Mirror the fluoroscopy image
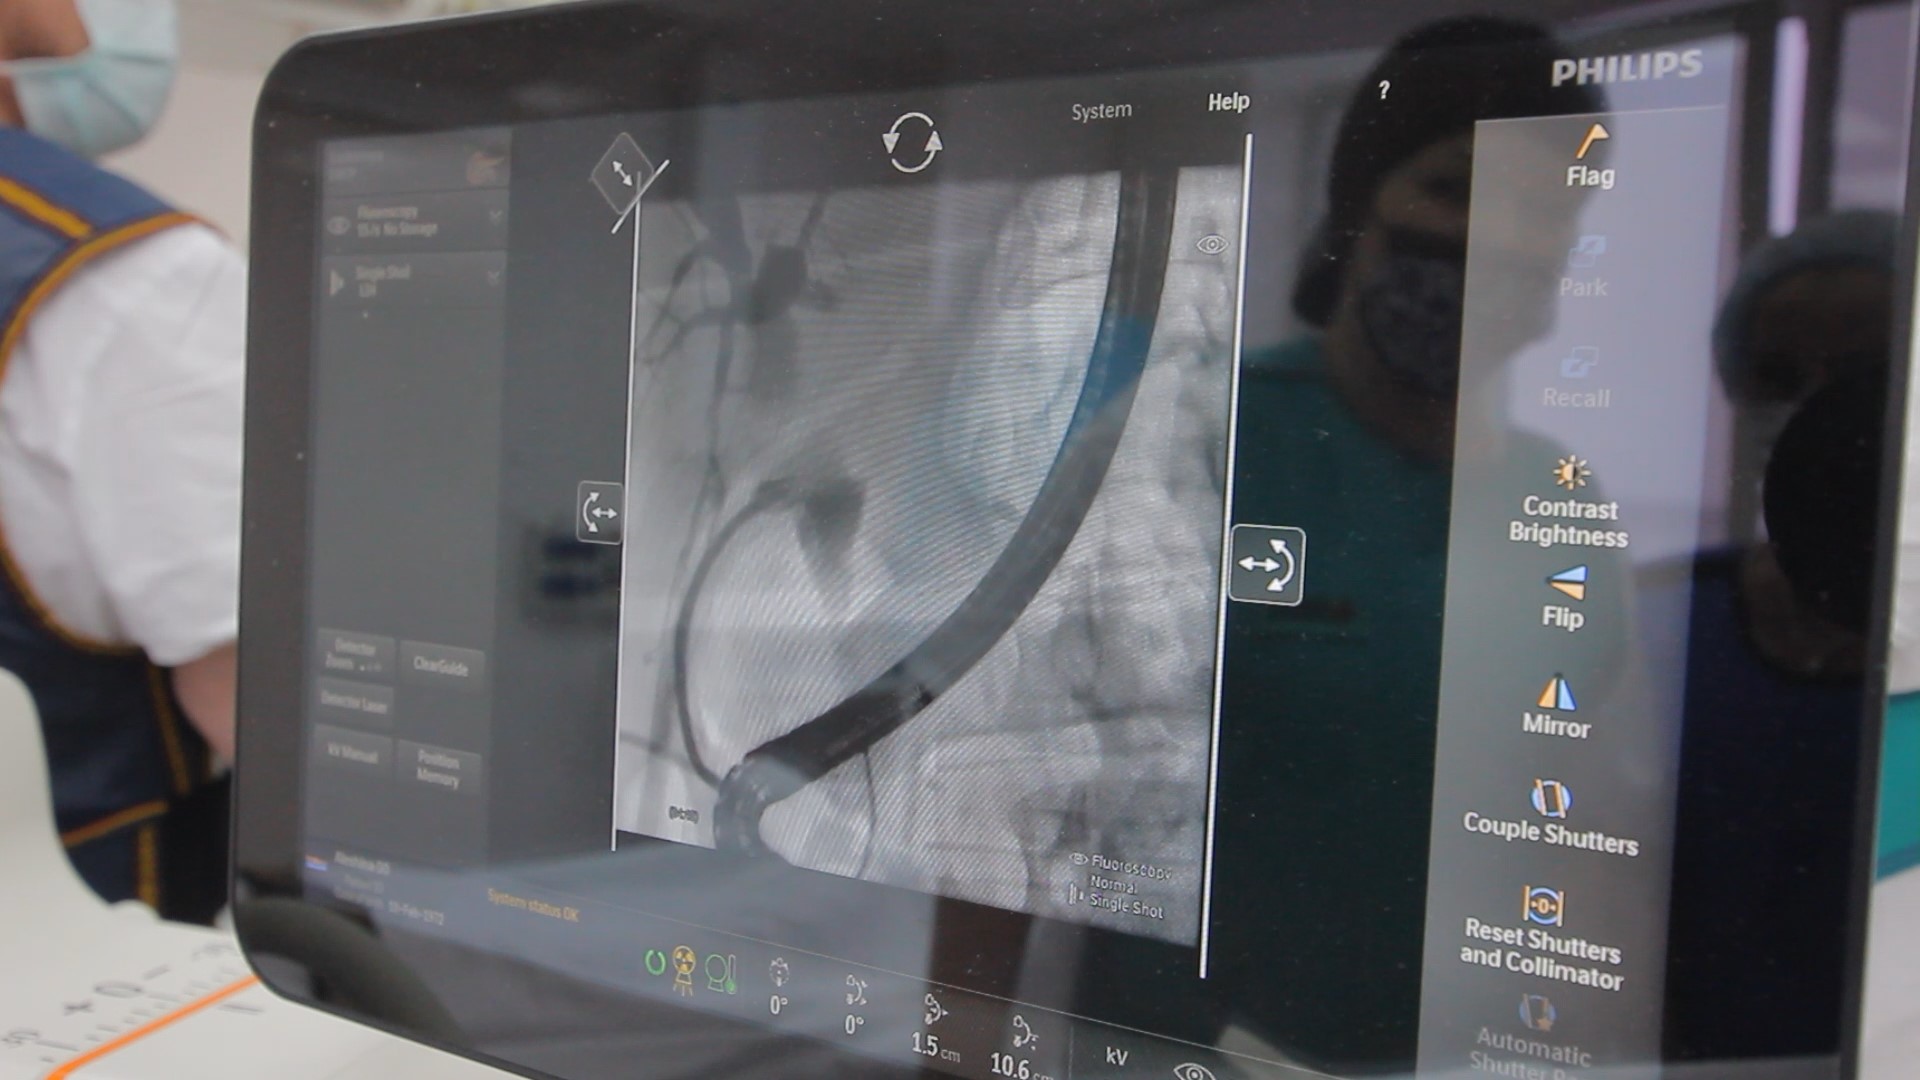Viewport: 1920px width, 1080px height. tap(1556, 706)
